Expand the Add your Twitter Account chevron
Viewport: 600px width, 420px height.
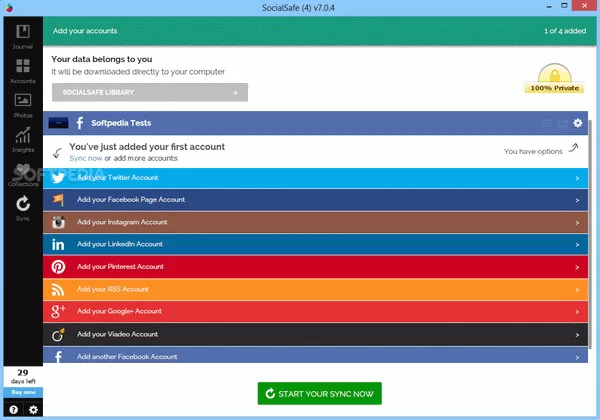click(x=577, y=178)
